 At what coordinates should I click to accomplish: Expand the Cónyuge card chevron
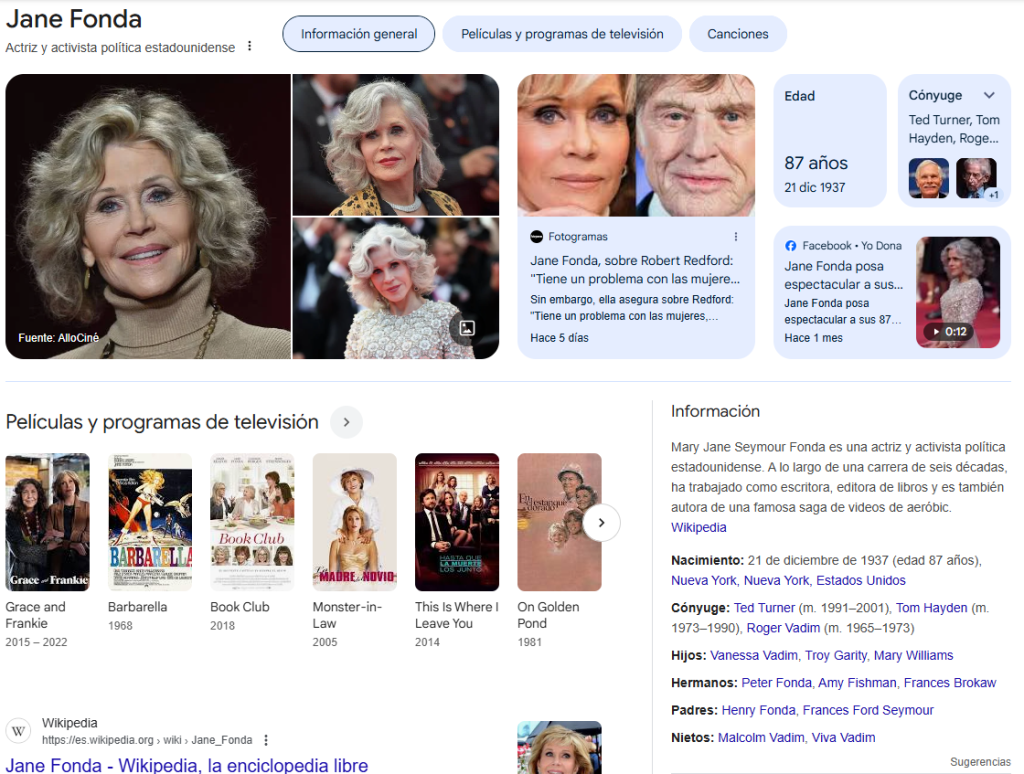click(989, 96)
